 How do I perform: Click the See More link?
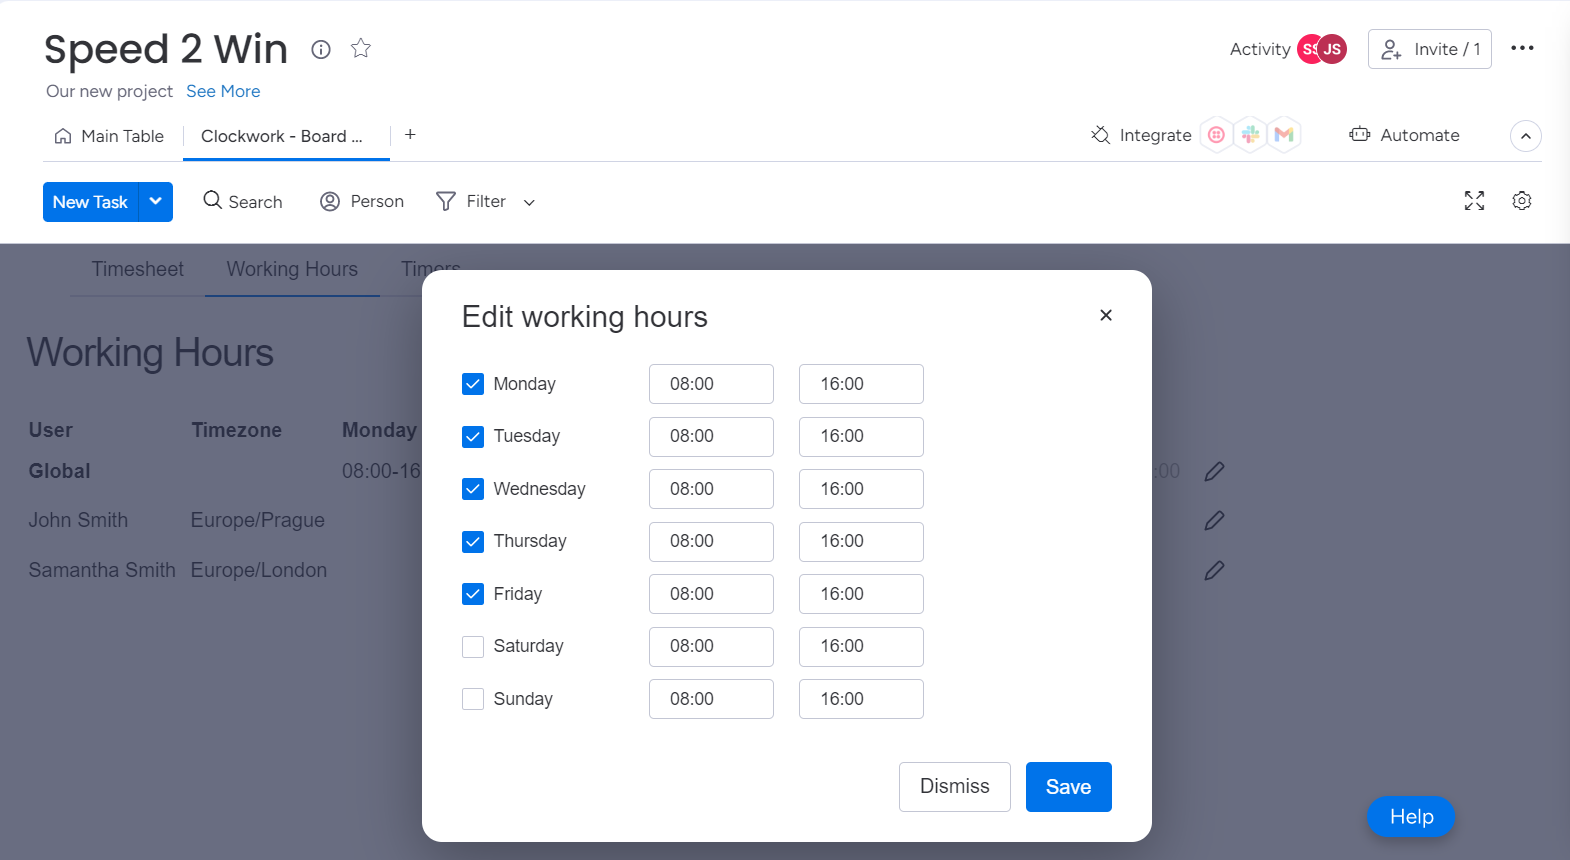coord(223,91)
